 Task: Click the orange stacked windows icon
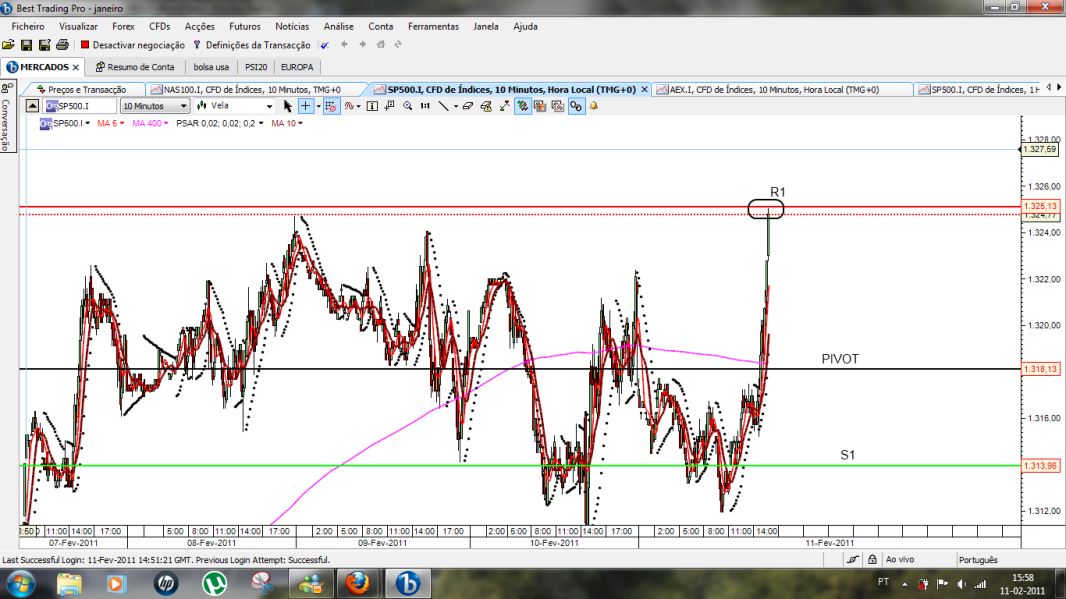click(x=540, y=106)
